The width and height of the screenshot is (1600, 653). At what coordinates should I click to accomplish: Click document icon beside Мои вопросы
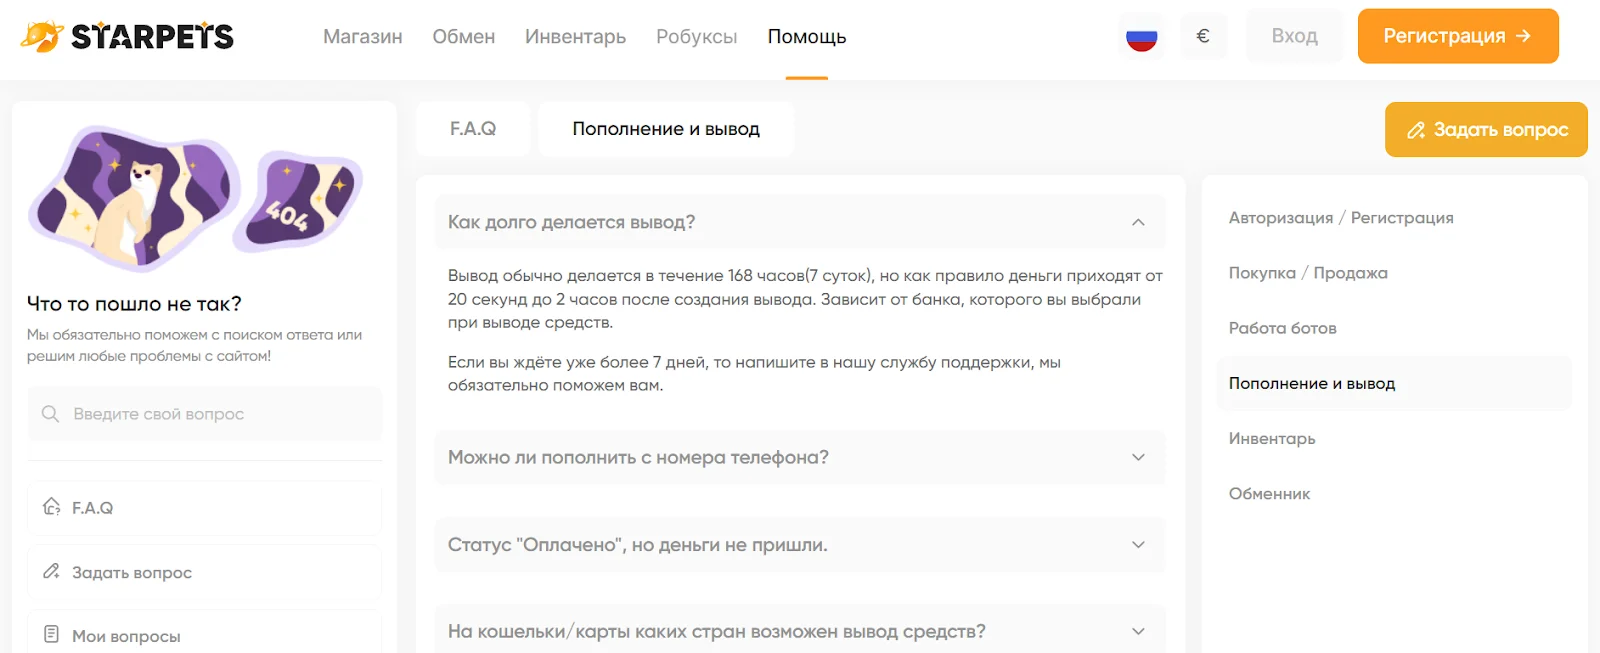51,635
